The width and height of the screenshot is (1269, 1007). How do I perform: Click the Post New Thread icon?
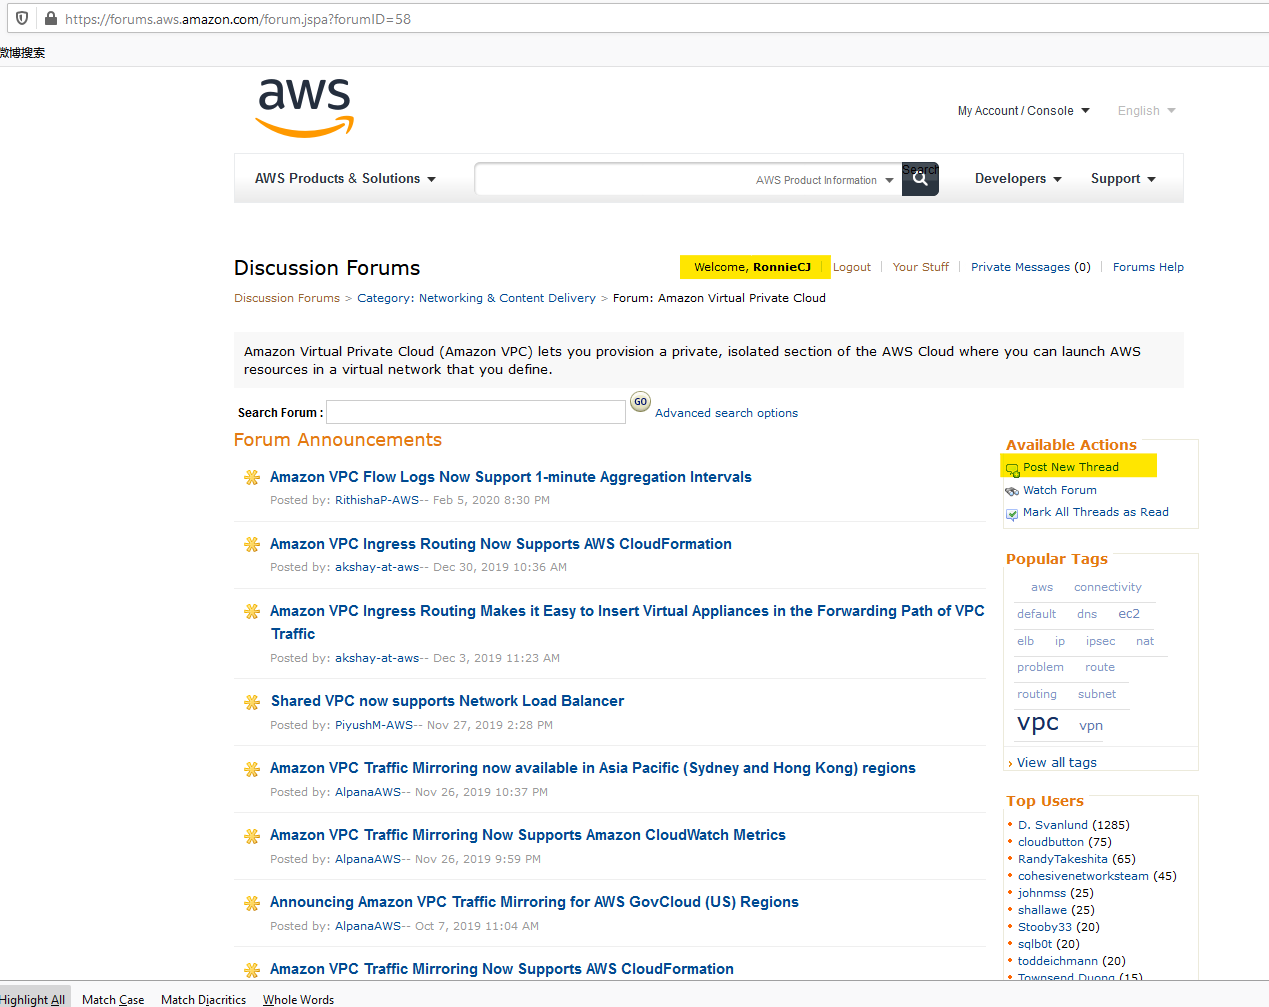point(1012,469)
